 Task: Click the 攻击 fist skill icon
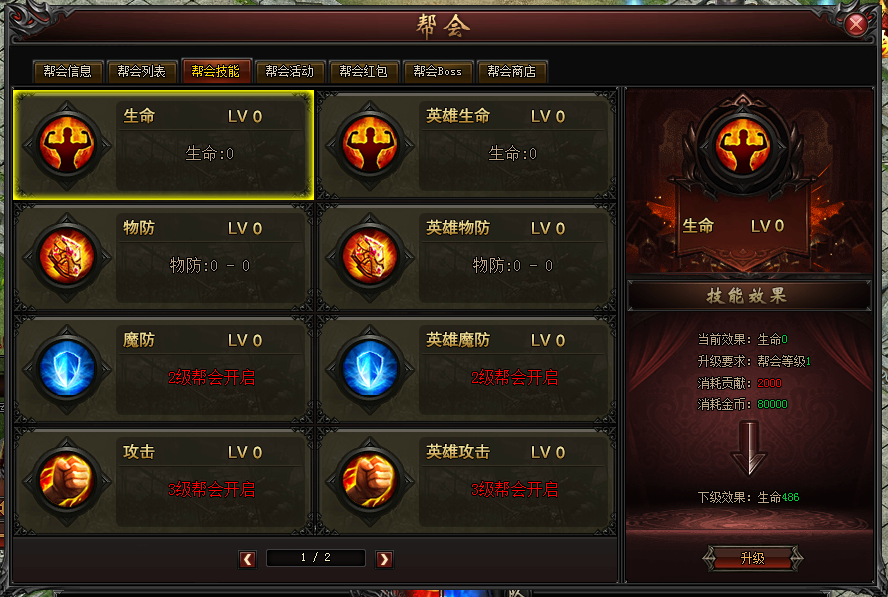pos(67,481)
